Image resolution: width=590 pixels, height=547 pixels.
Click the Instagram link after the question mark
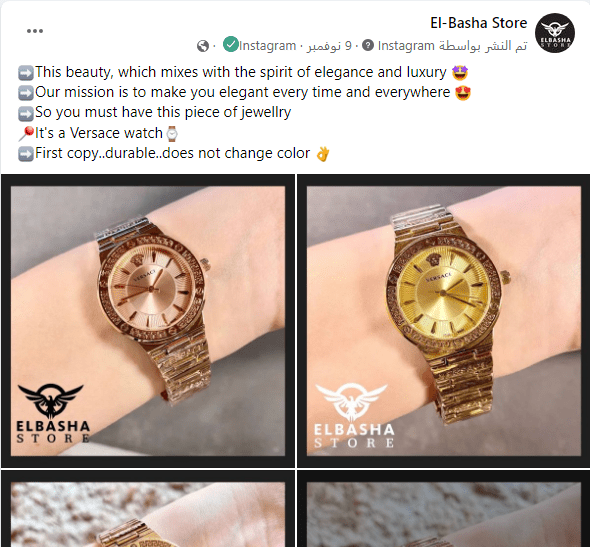pos(406,46)
